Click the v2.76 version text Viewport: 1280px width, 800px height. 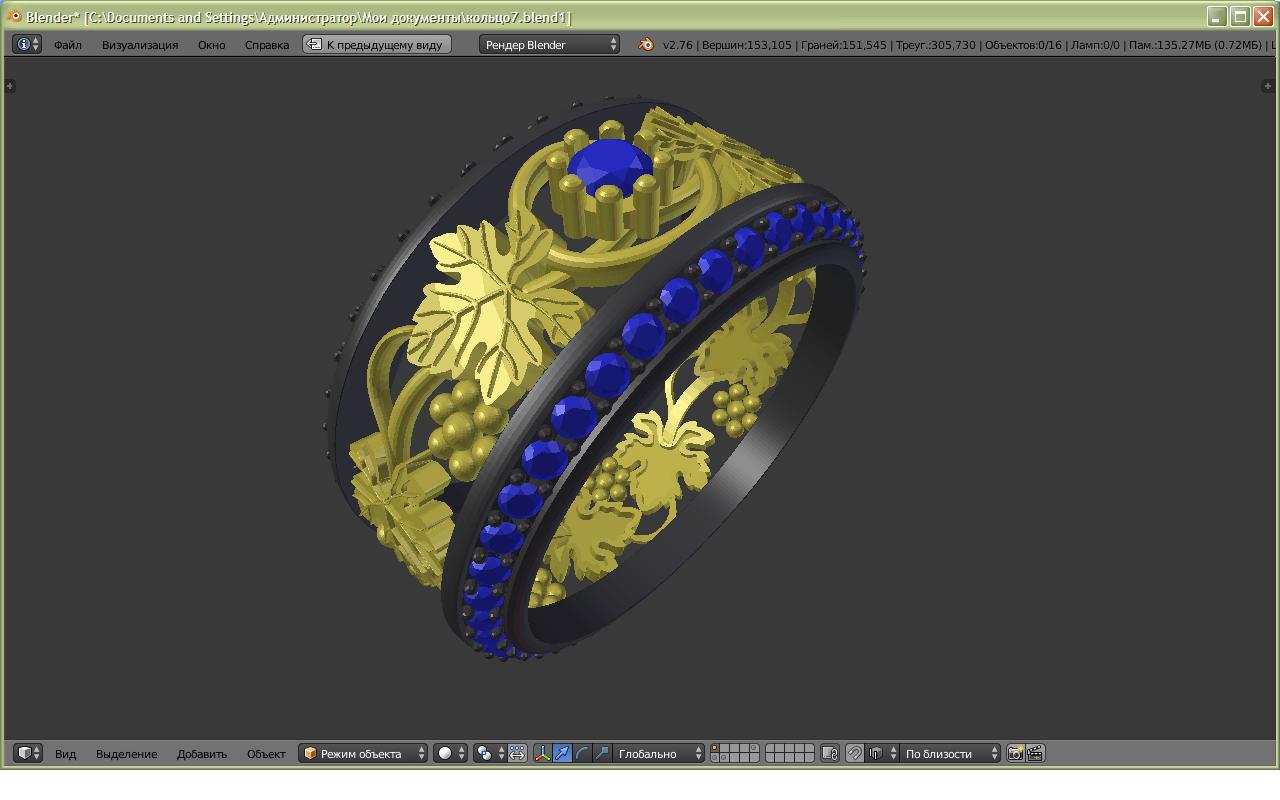tap(678, 45)
